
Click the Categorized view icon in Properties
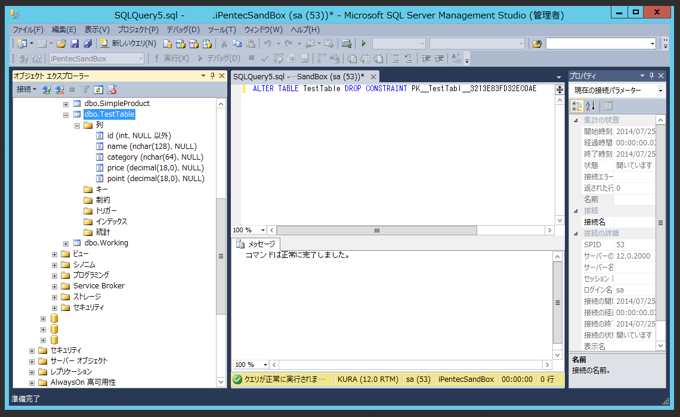point(577,106)
